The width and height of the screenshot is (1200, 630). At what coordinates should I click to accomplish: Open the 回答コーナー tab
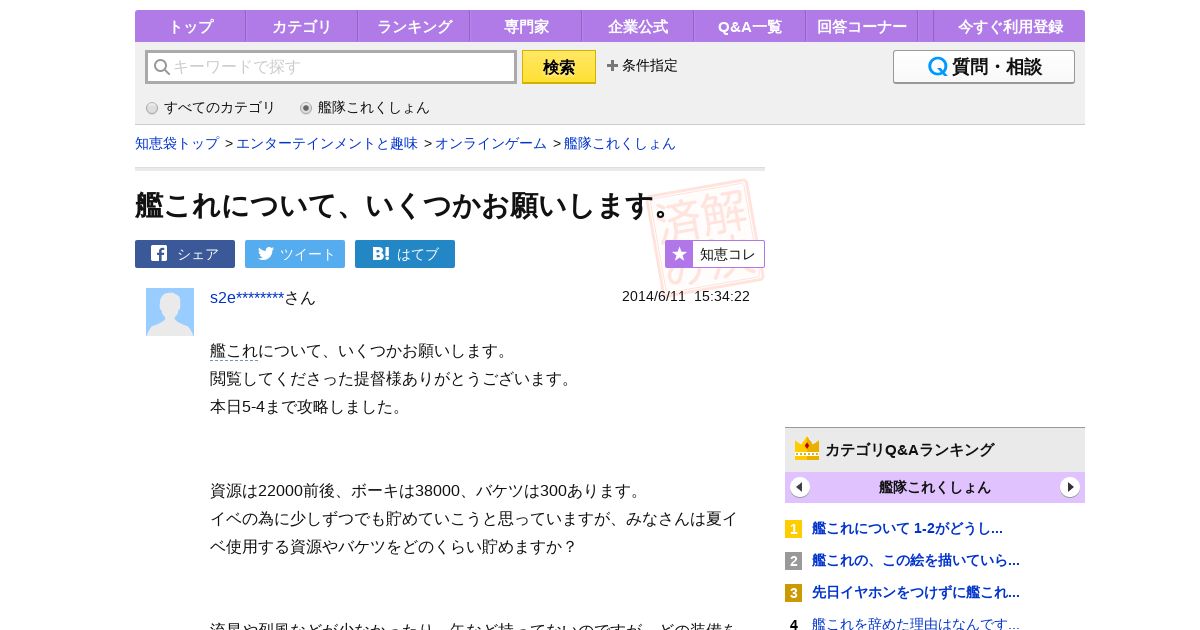(862, 27)
